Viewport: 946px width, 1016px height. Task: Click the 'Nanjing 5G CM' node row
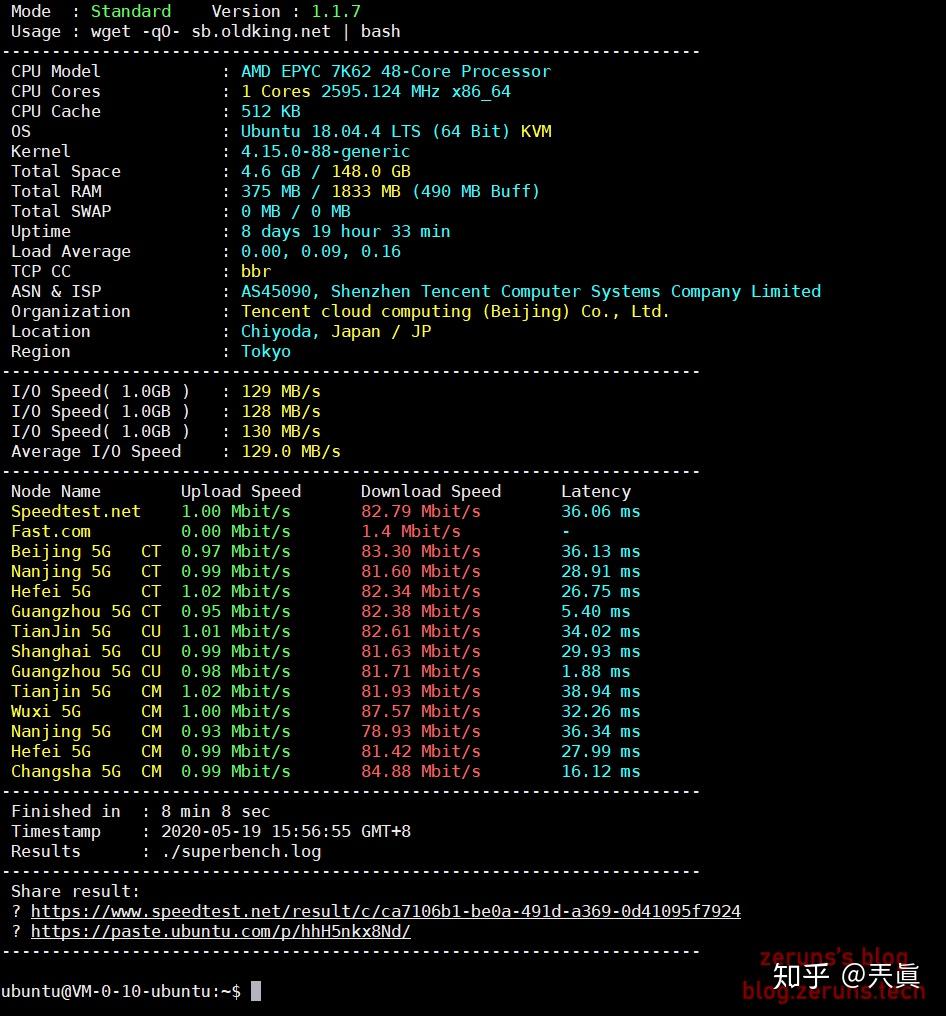325,732
